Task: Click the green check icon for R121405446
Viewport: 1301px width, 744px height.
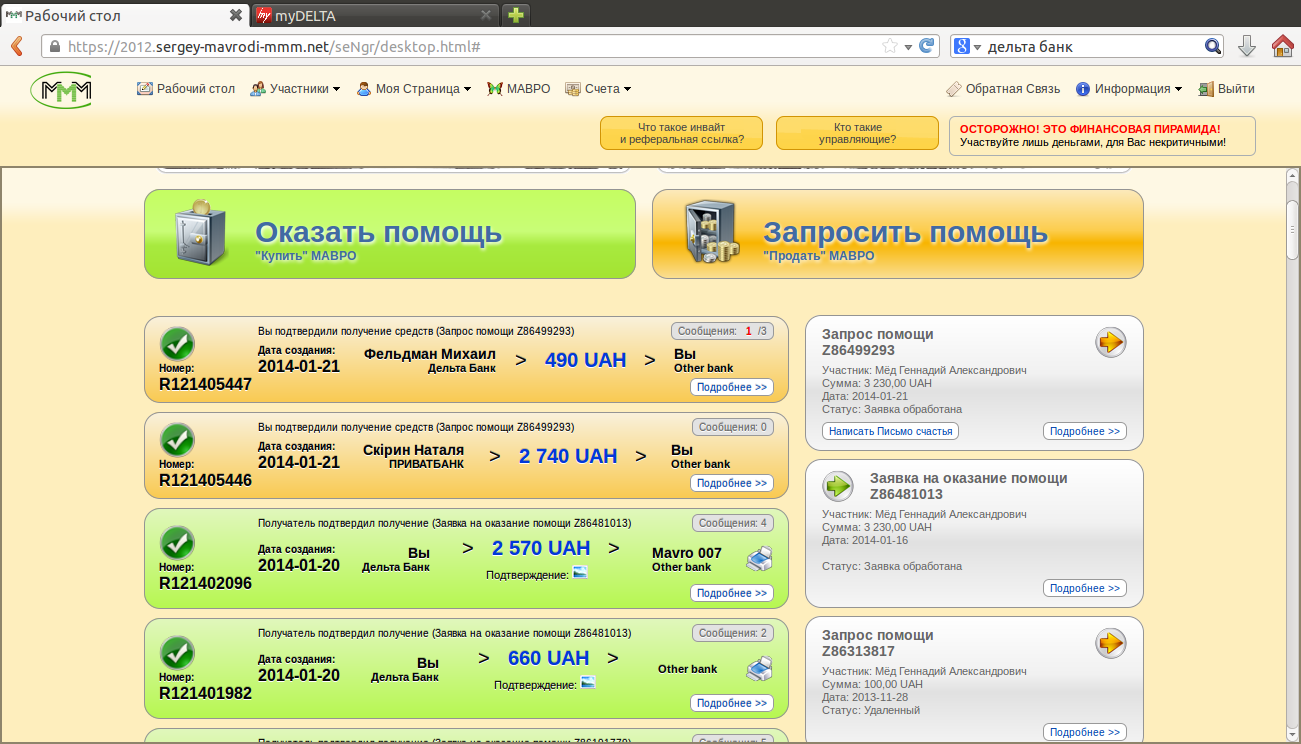Action: tap(177, 440)
